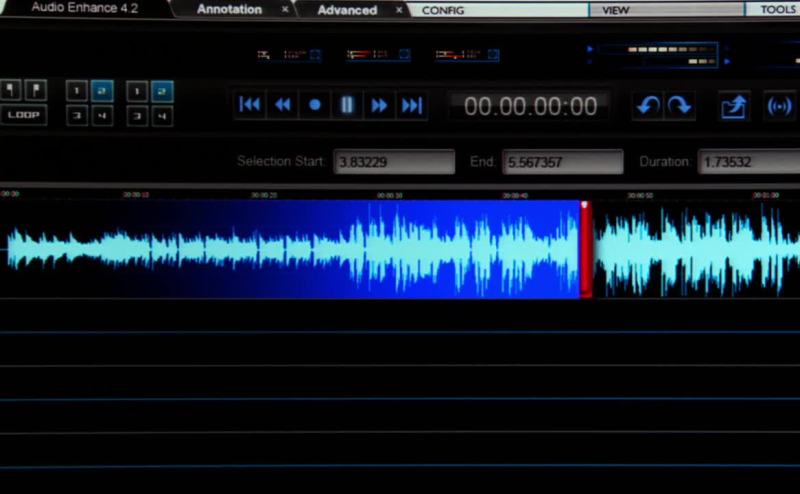This screenshot has width=800, height=494.
Task: Toggle the LOOP button
Action: [24, 115]
